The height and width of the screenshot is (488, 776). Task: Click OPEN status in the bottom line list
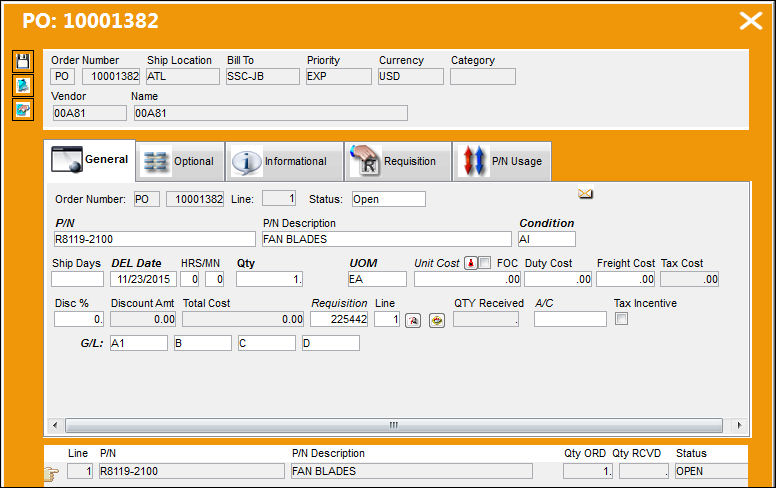click(x=711, y=471)
